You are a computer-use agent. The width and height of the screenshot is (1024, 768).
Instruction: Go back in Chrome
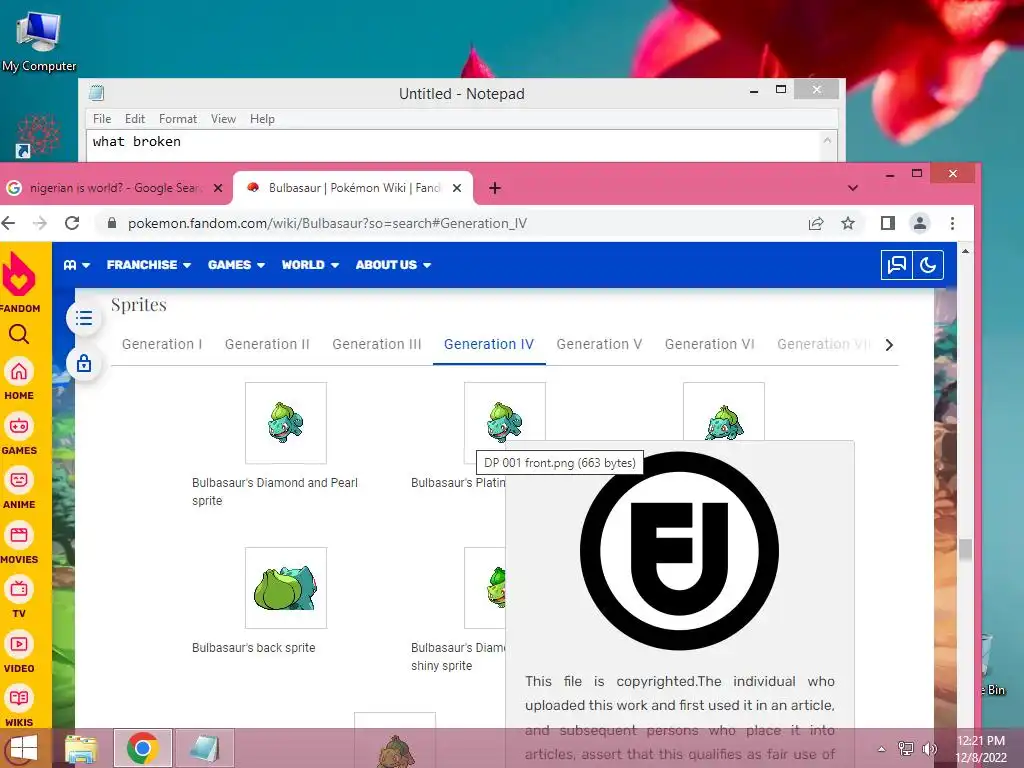pyautogui.click(x=8, y=223)
